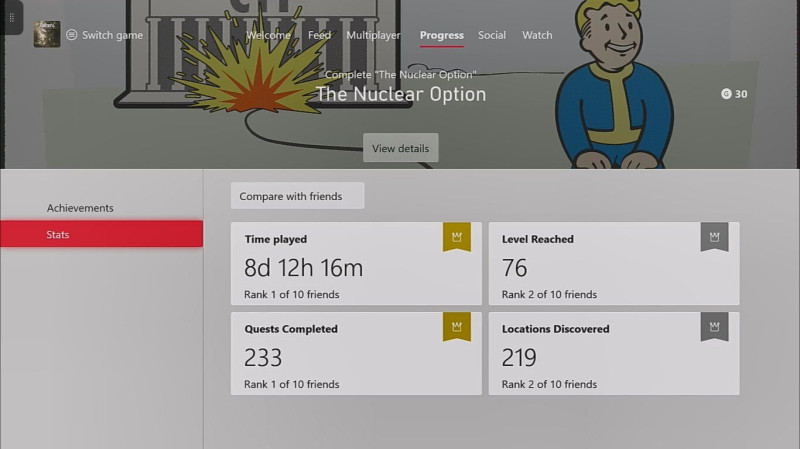Open the Feed tab
This screenshot has width=800, height=449.
(x=319, y=35)
